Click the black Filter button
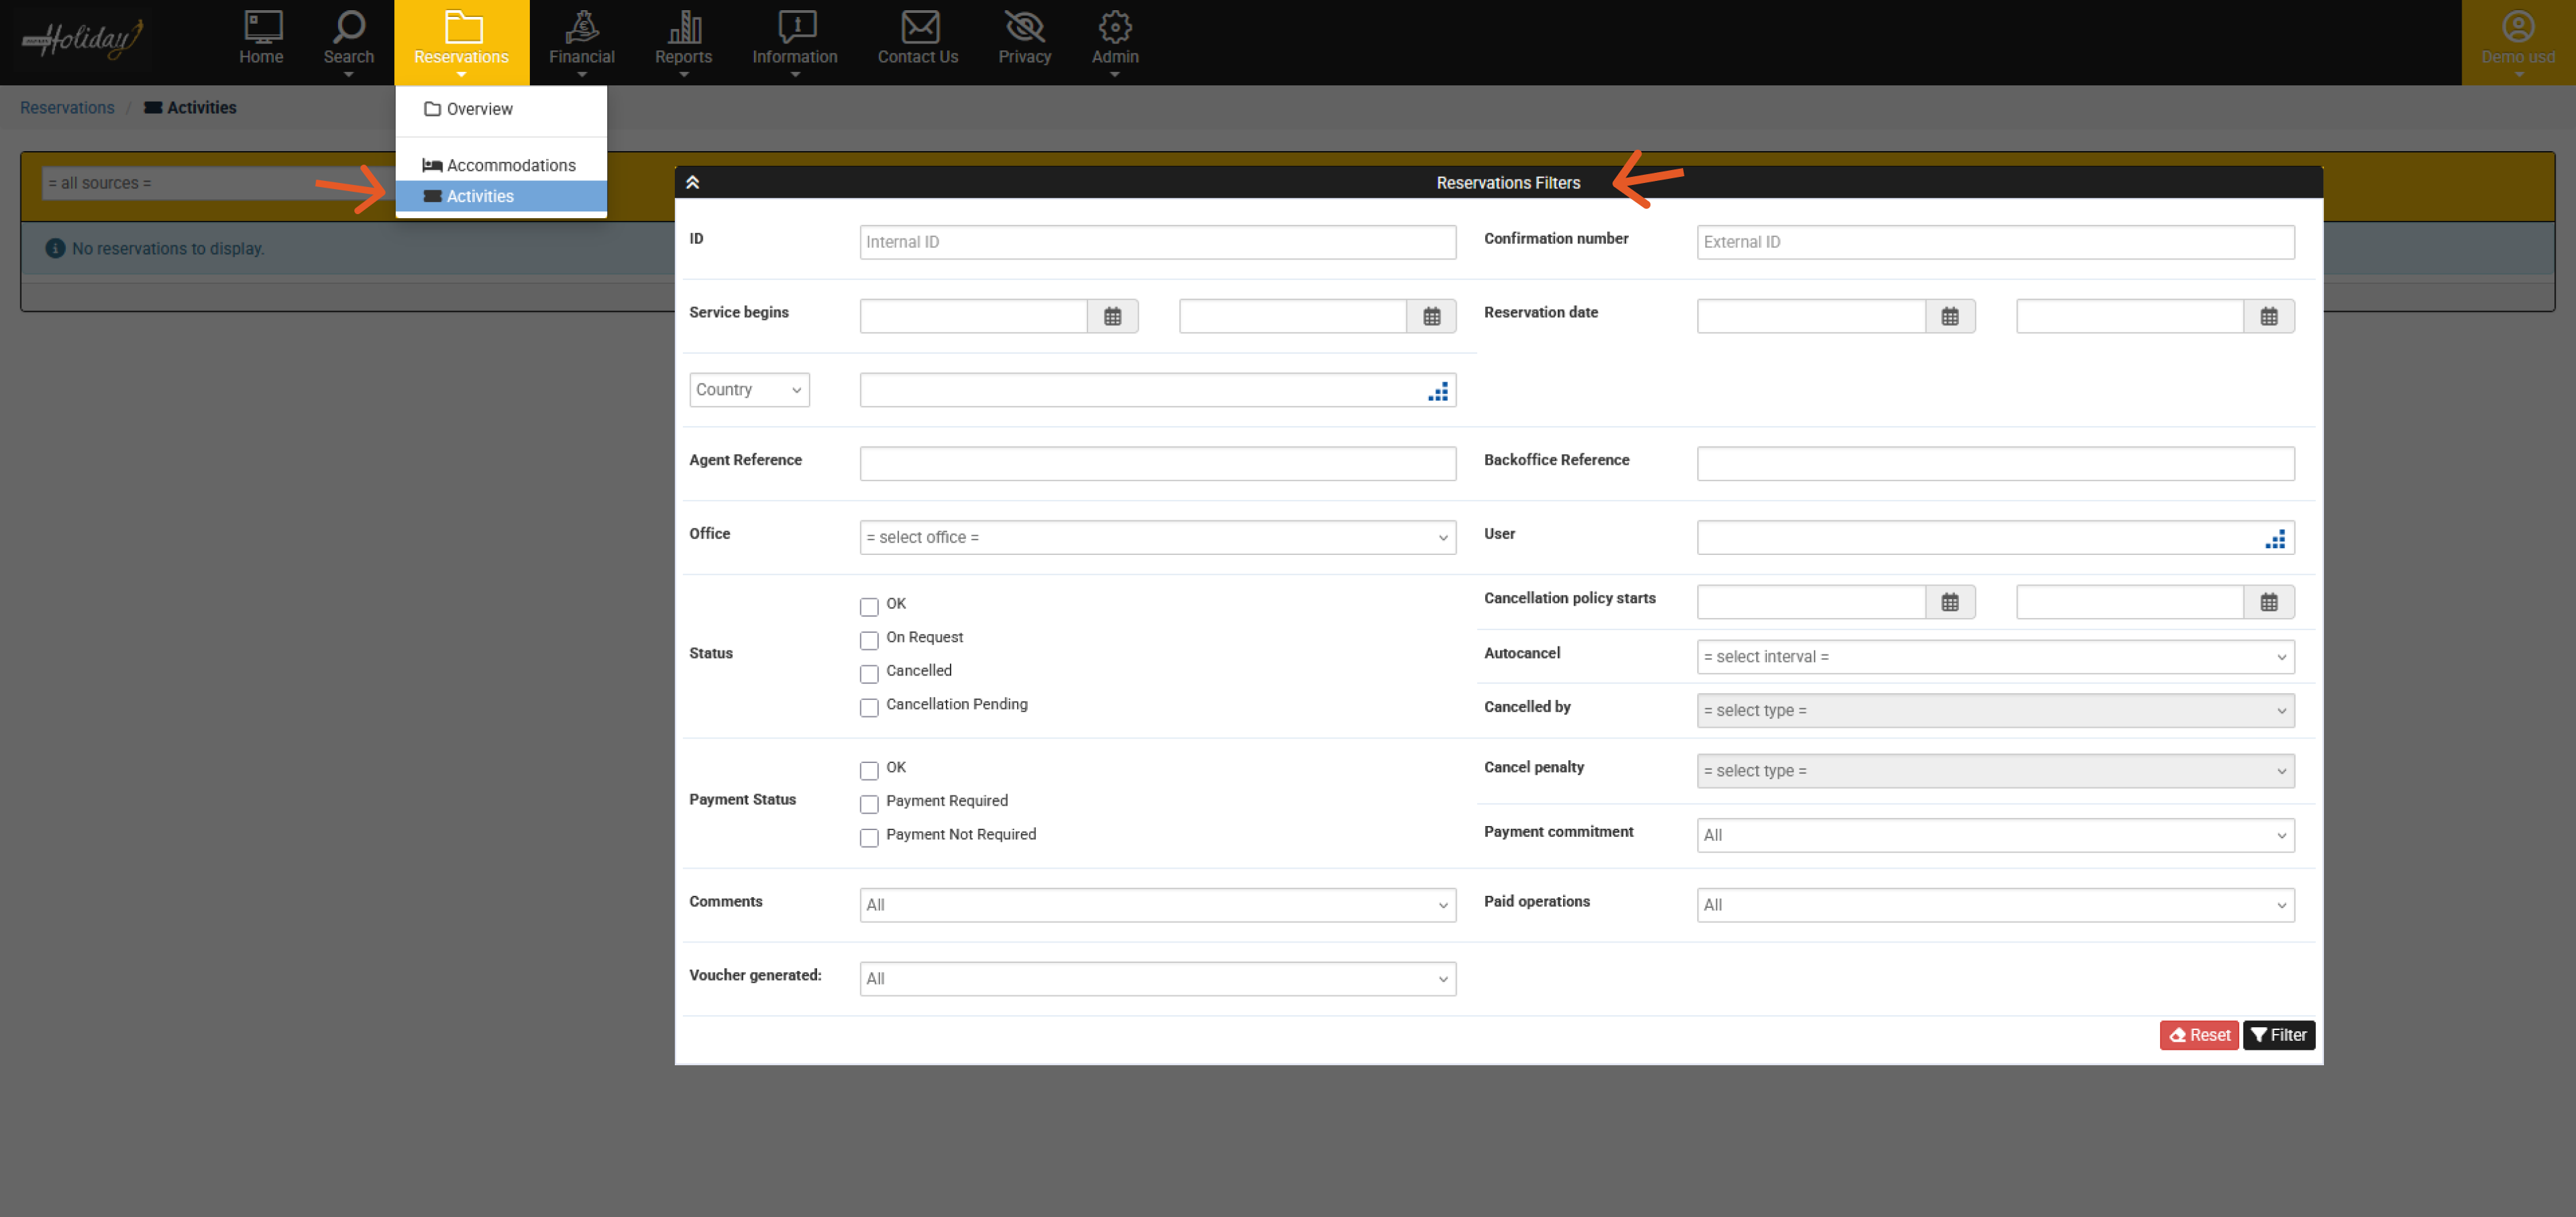The height and width of the screenshot is (1217, 2576). click(2278, 1036)
